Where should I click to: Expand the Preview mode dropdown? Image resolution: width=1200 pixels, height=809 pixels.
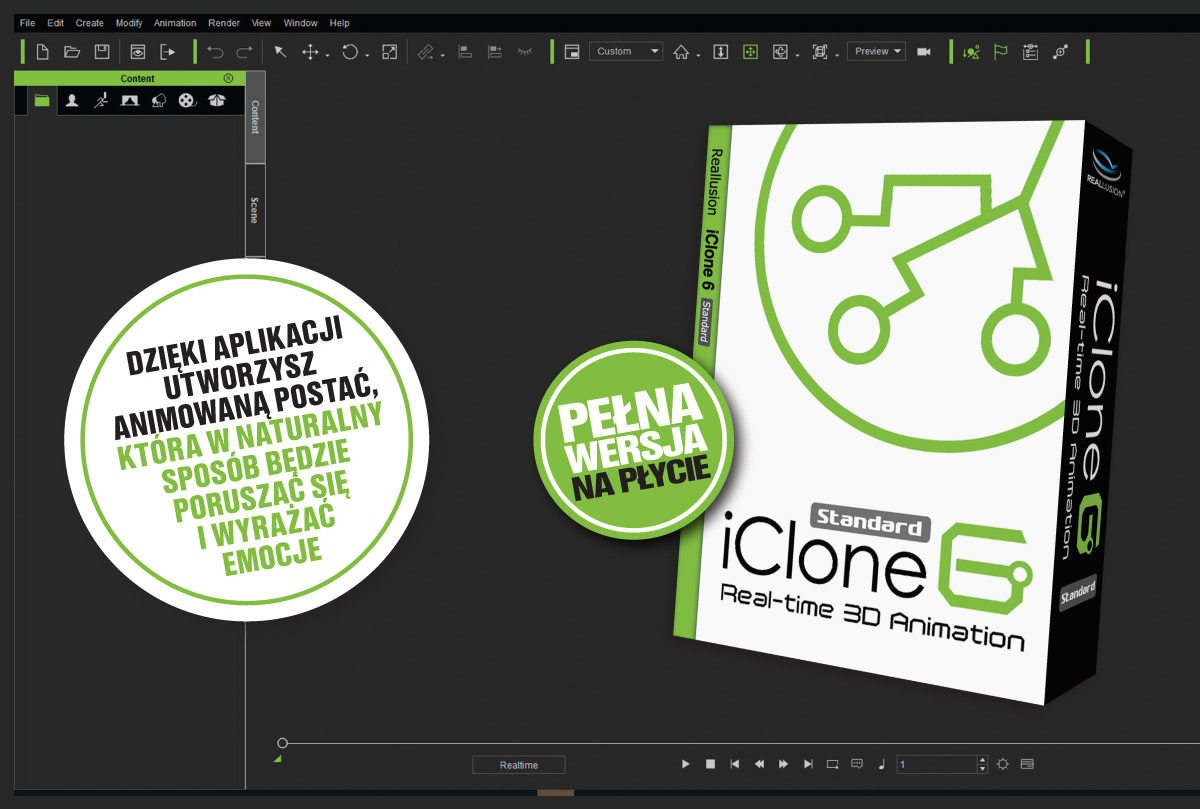pos(876,52)
